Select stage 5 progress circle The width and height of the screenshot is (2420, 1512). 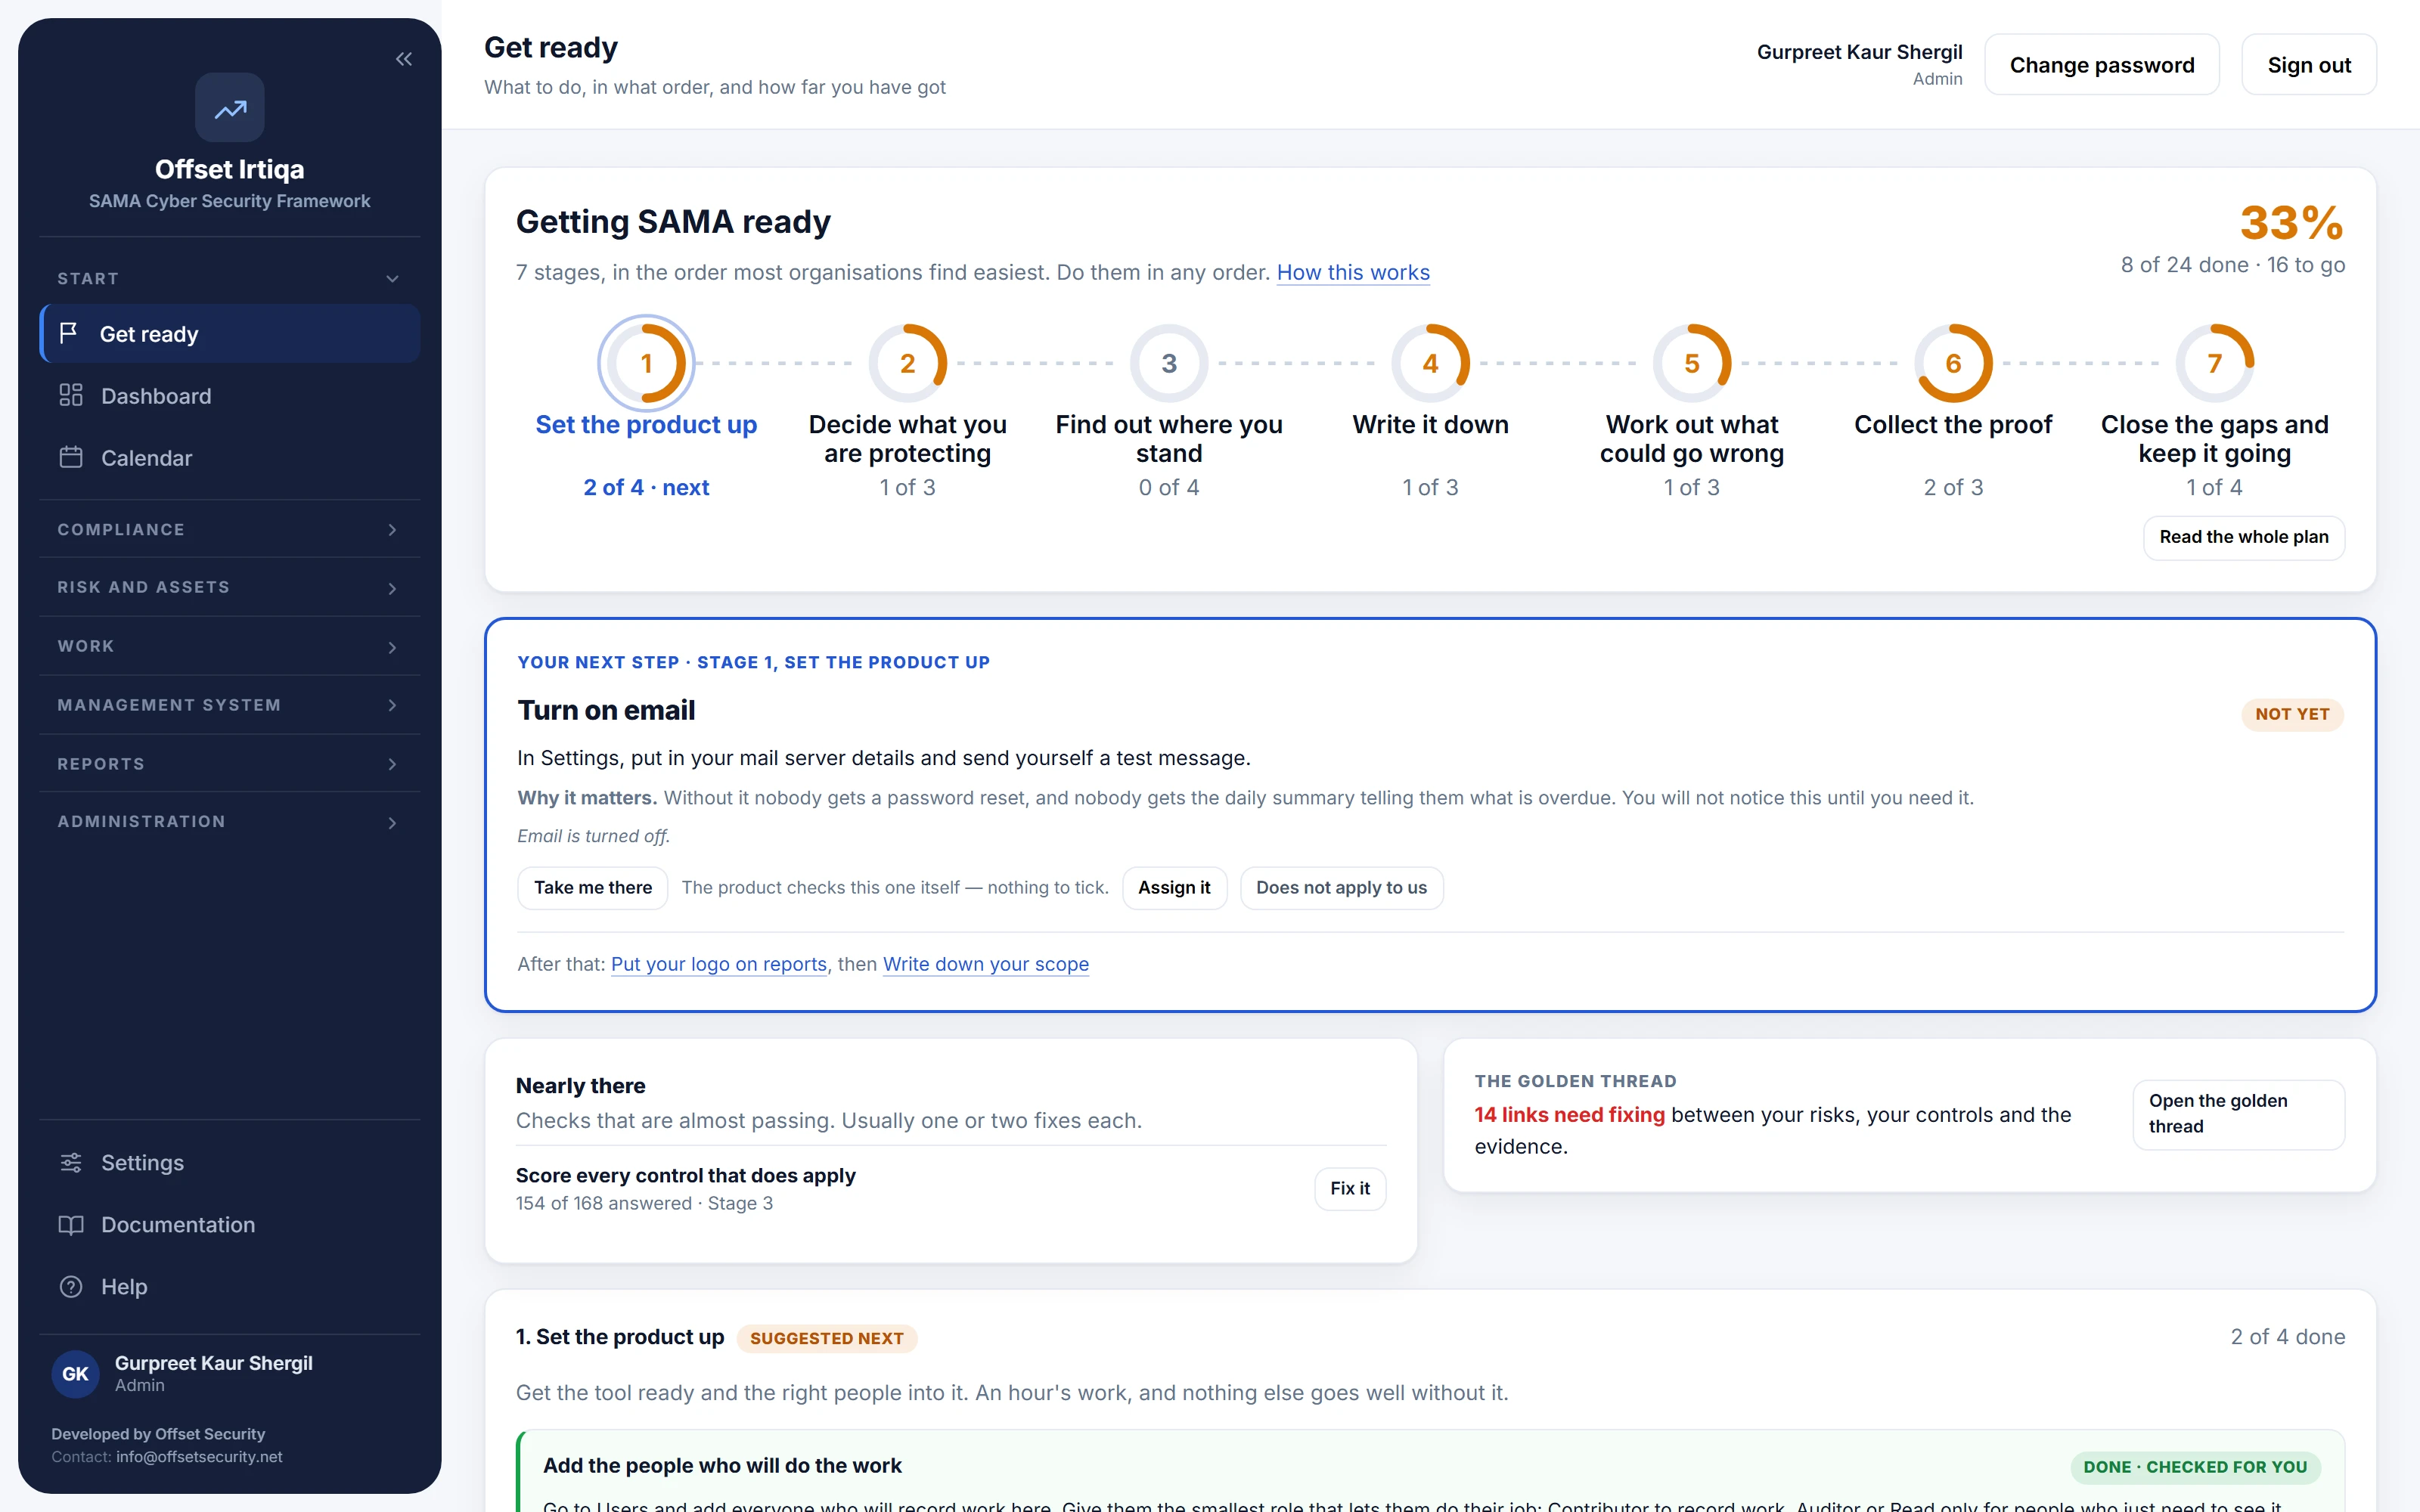click(x=1692, y=363)
